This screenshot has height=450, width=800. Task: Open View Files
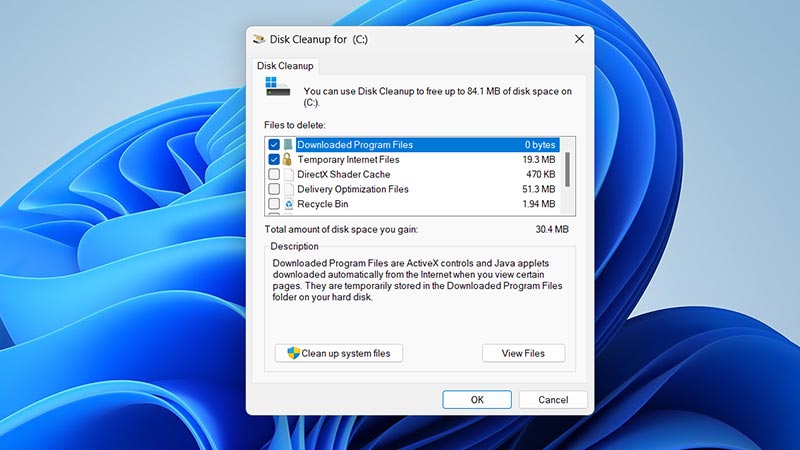[x=523, y=353]
